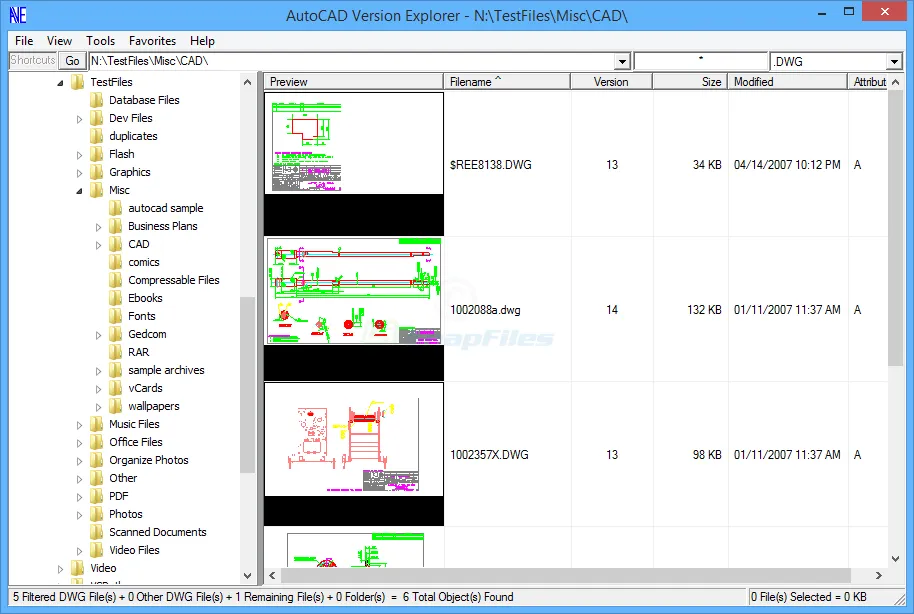Image resolution: width=914 pixels, height=614 pixels.
Task: Select the Database Files folder icon
Action: pyautogui.click(x=97, y=100)
